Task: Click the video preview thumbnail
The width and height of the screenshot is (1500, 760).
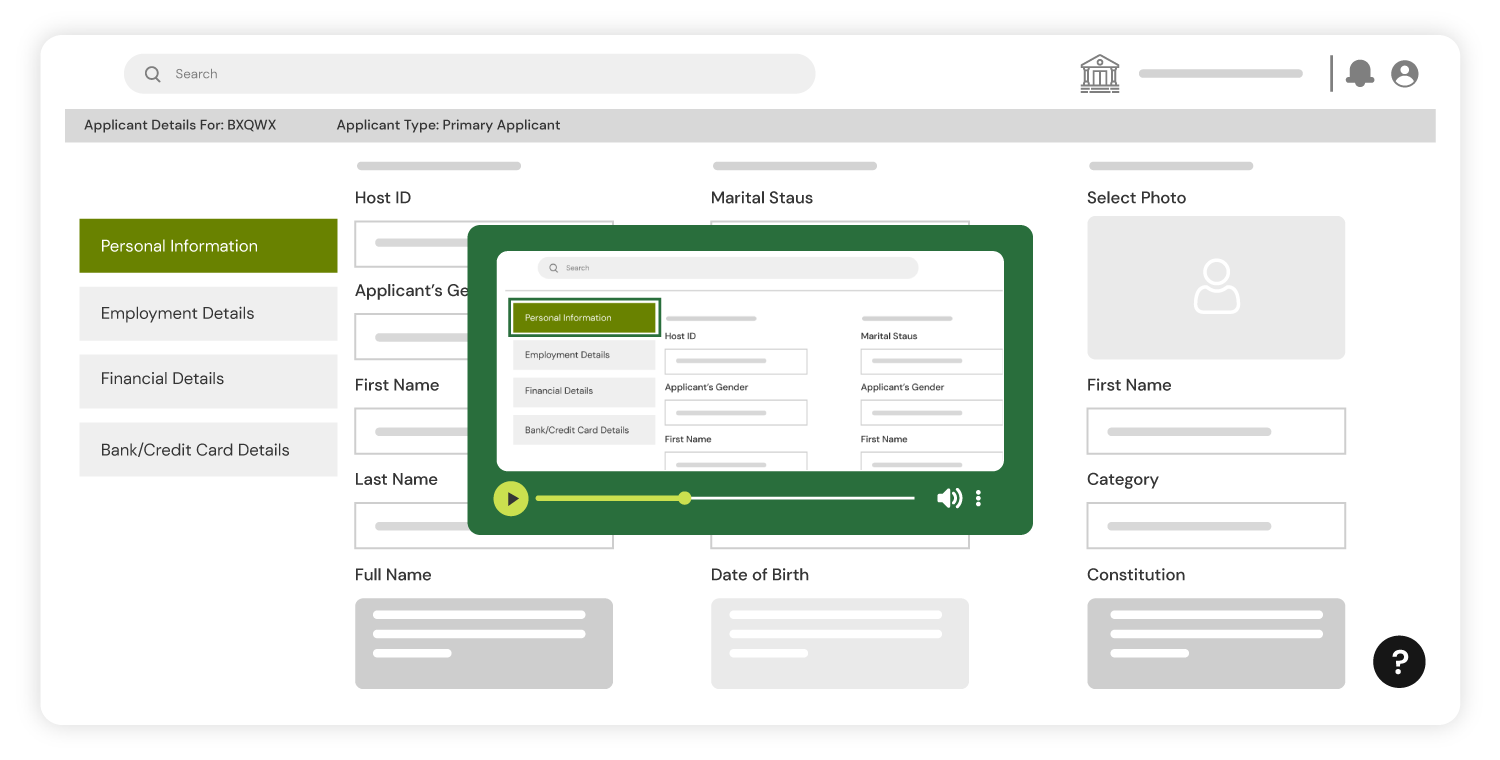Action: pyautogui.click(x=750, y=361)
